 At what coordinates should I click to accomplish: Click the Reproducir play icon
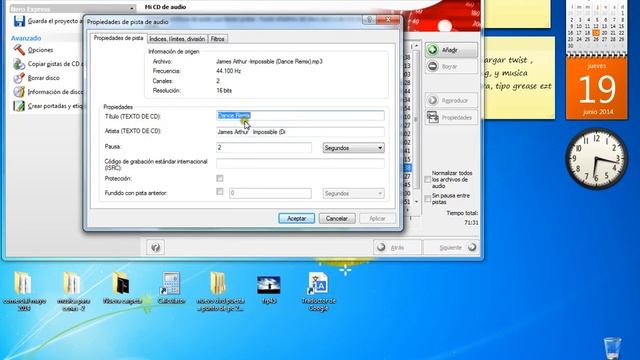433,100
